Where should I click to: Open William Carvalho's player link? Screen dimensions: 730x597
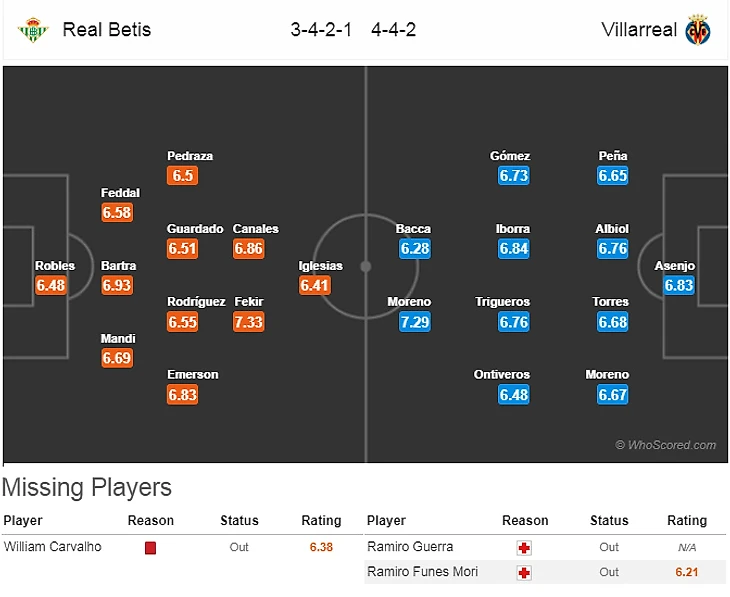point(53,547)
